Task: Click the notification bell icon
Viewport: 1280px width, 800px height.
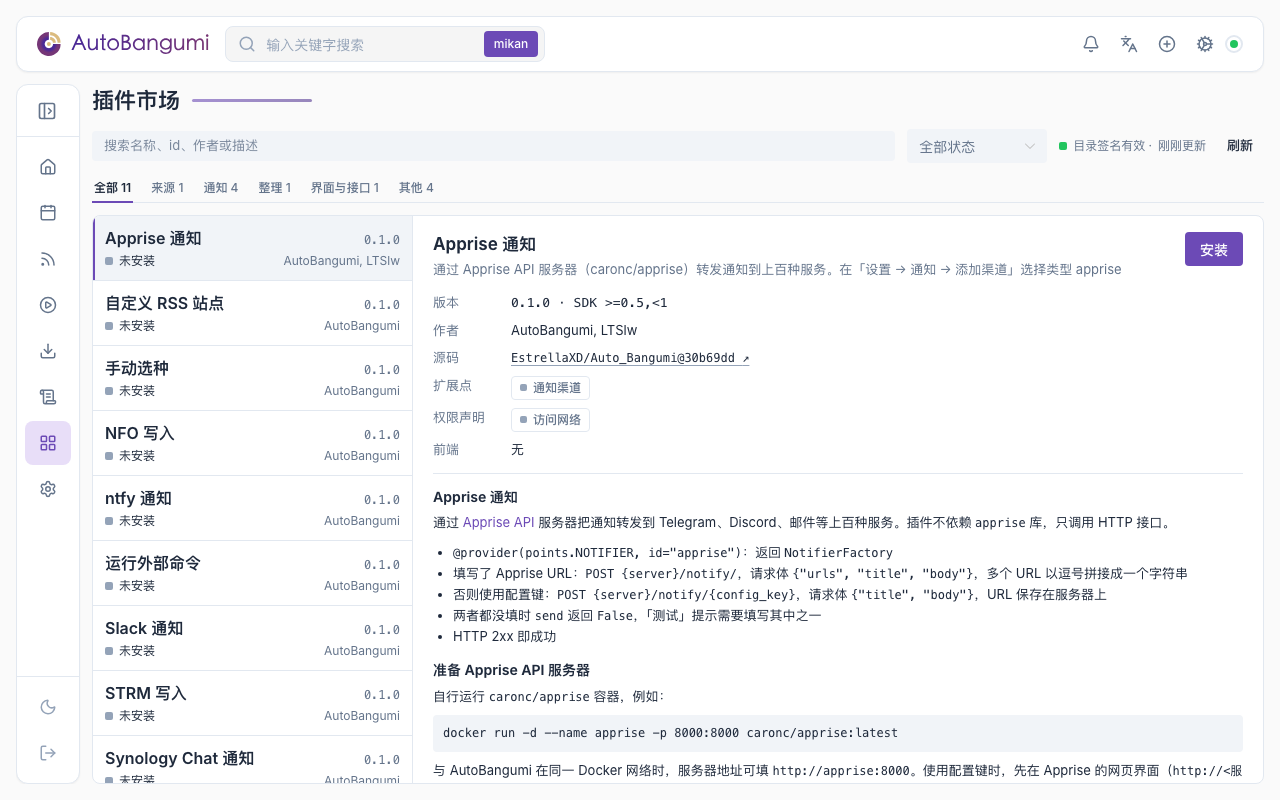Action: tap(1091, 44)
